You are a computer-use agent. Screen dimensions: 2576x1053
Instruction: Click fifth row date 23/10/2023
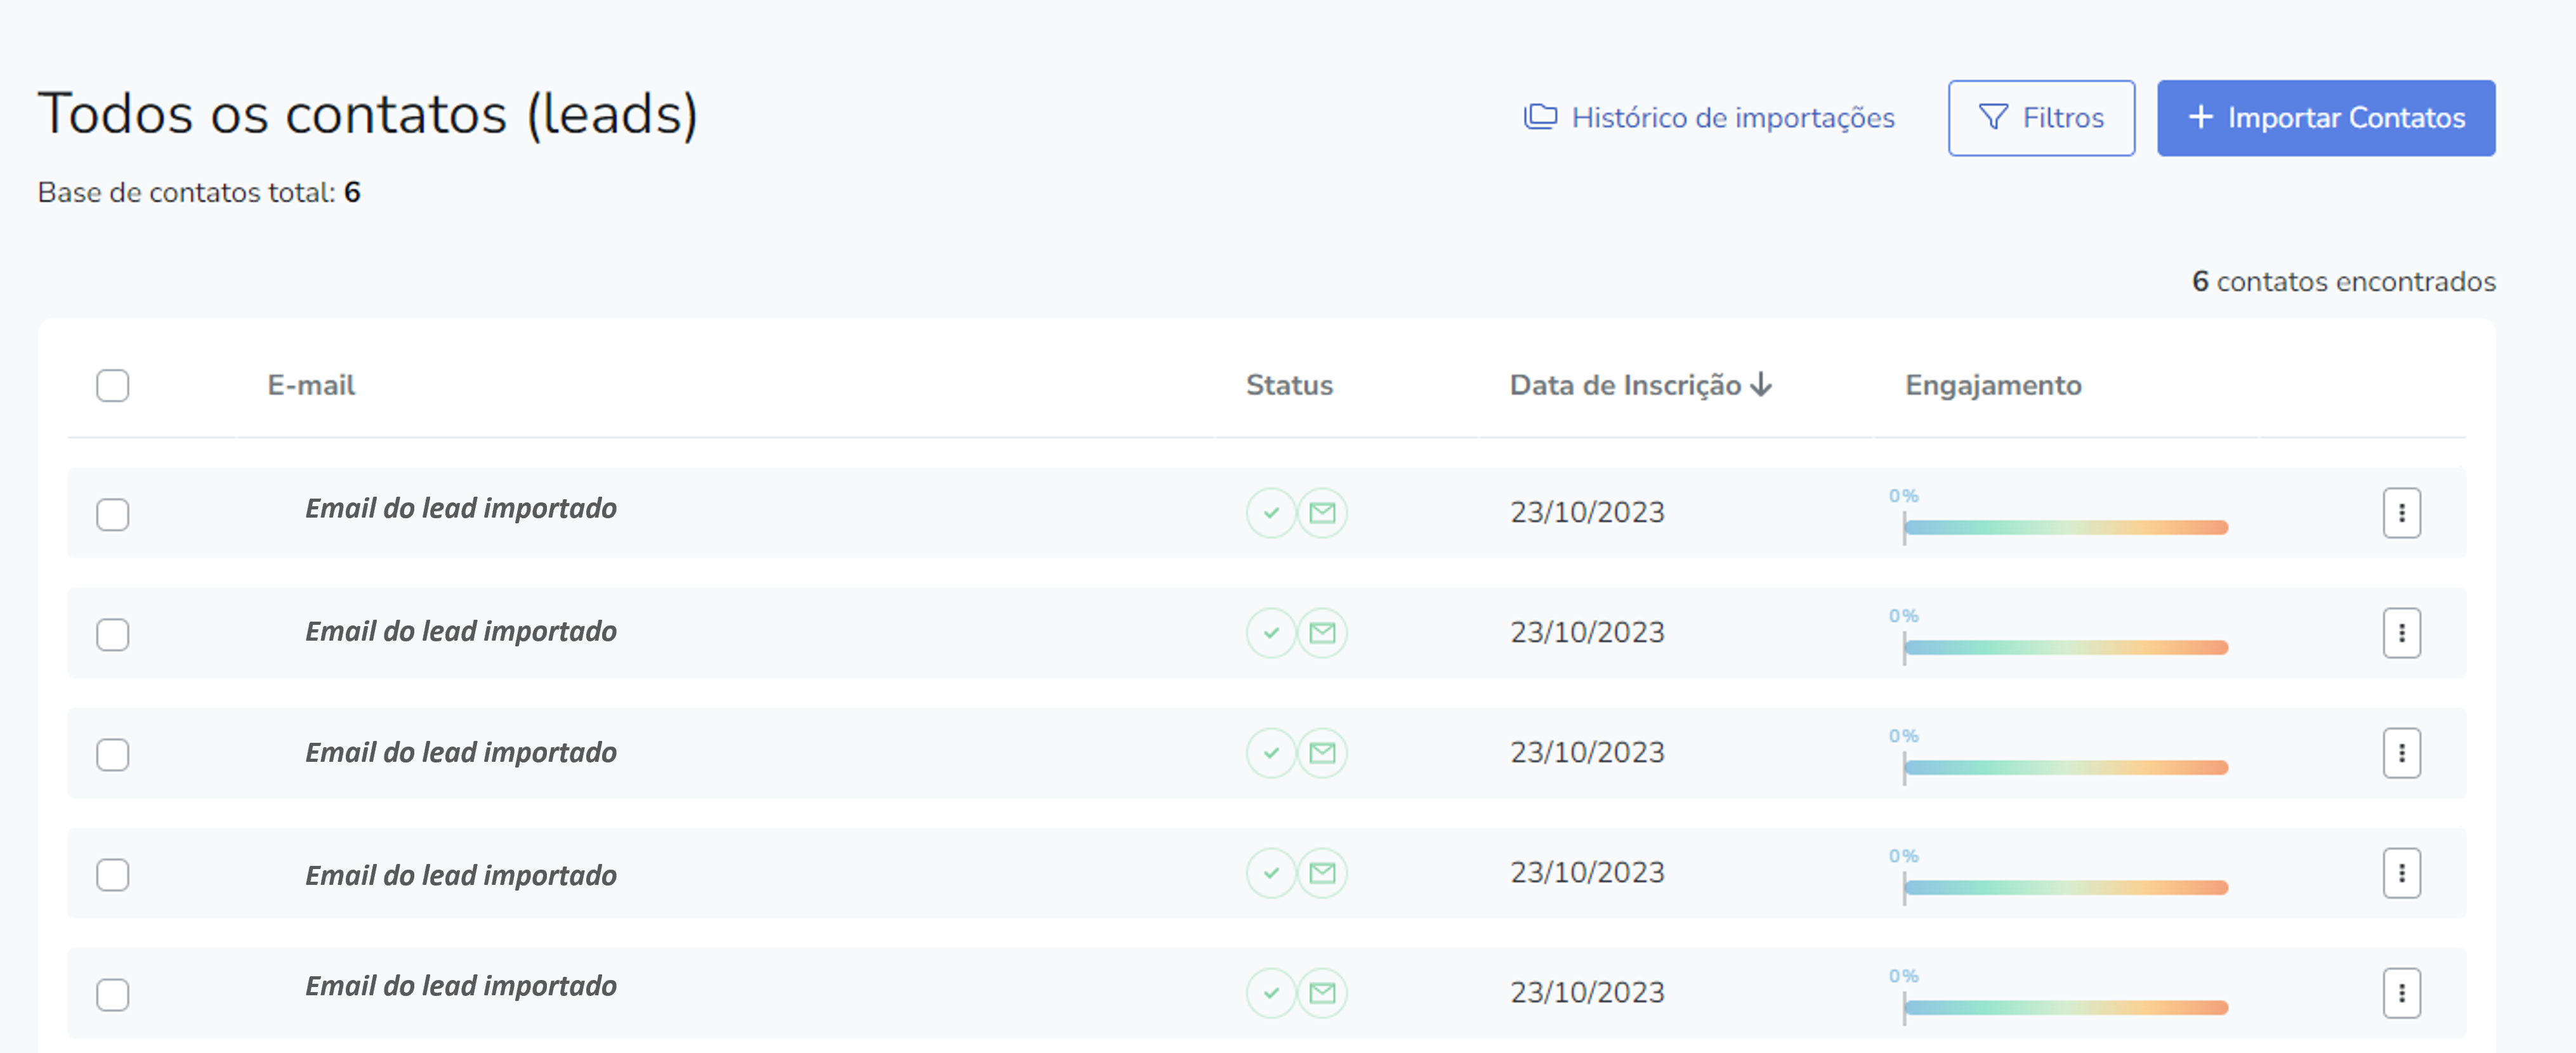tap(1587, 993)
